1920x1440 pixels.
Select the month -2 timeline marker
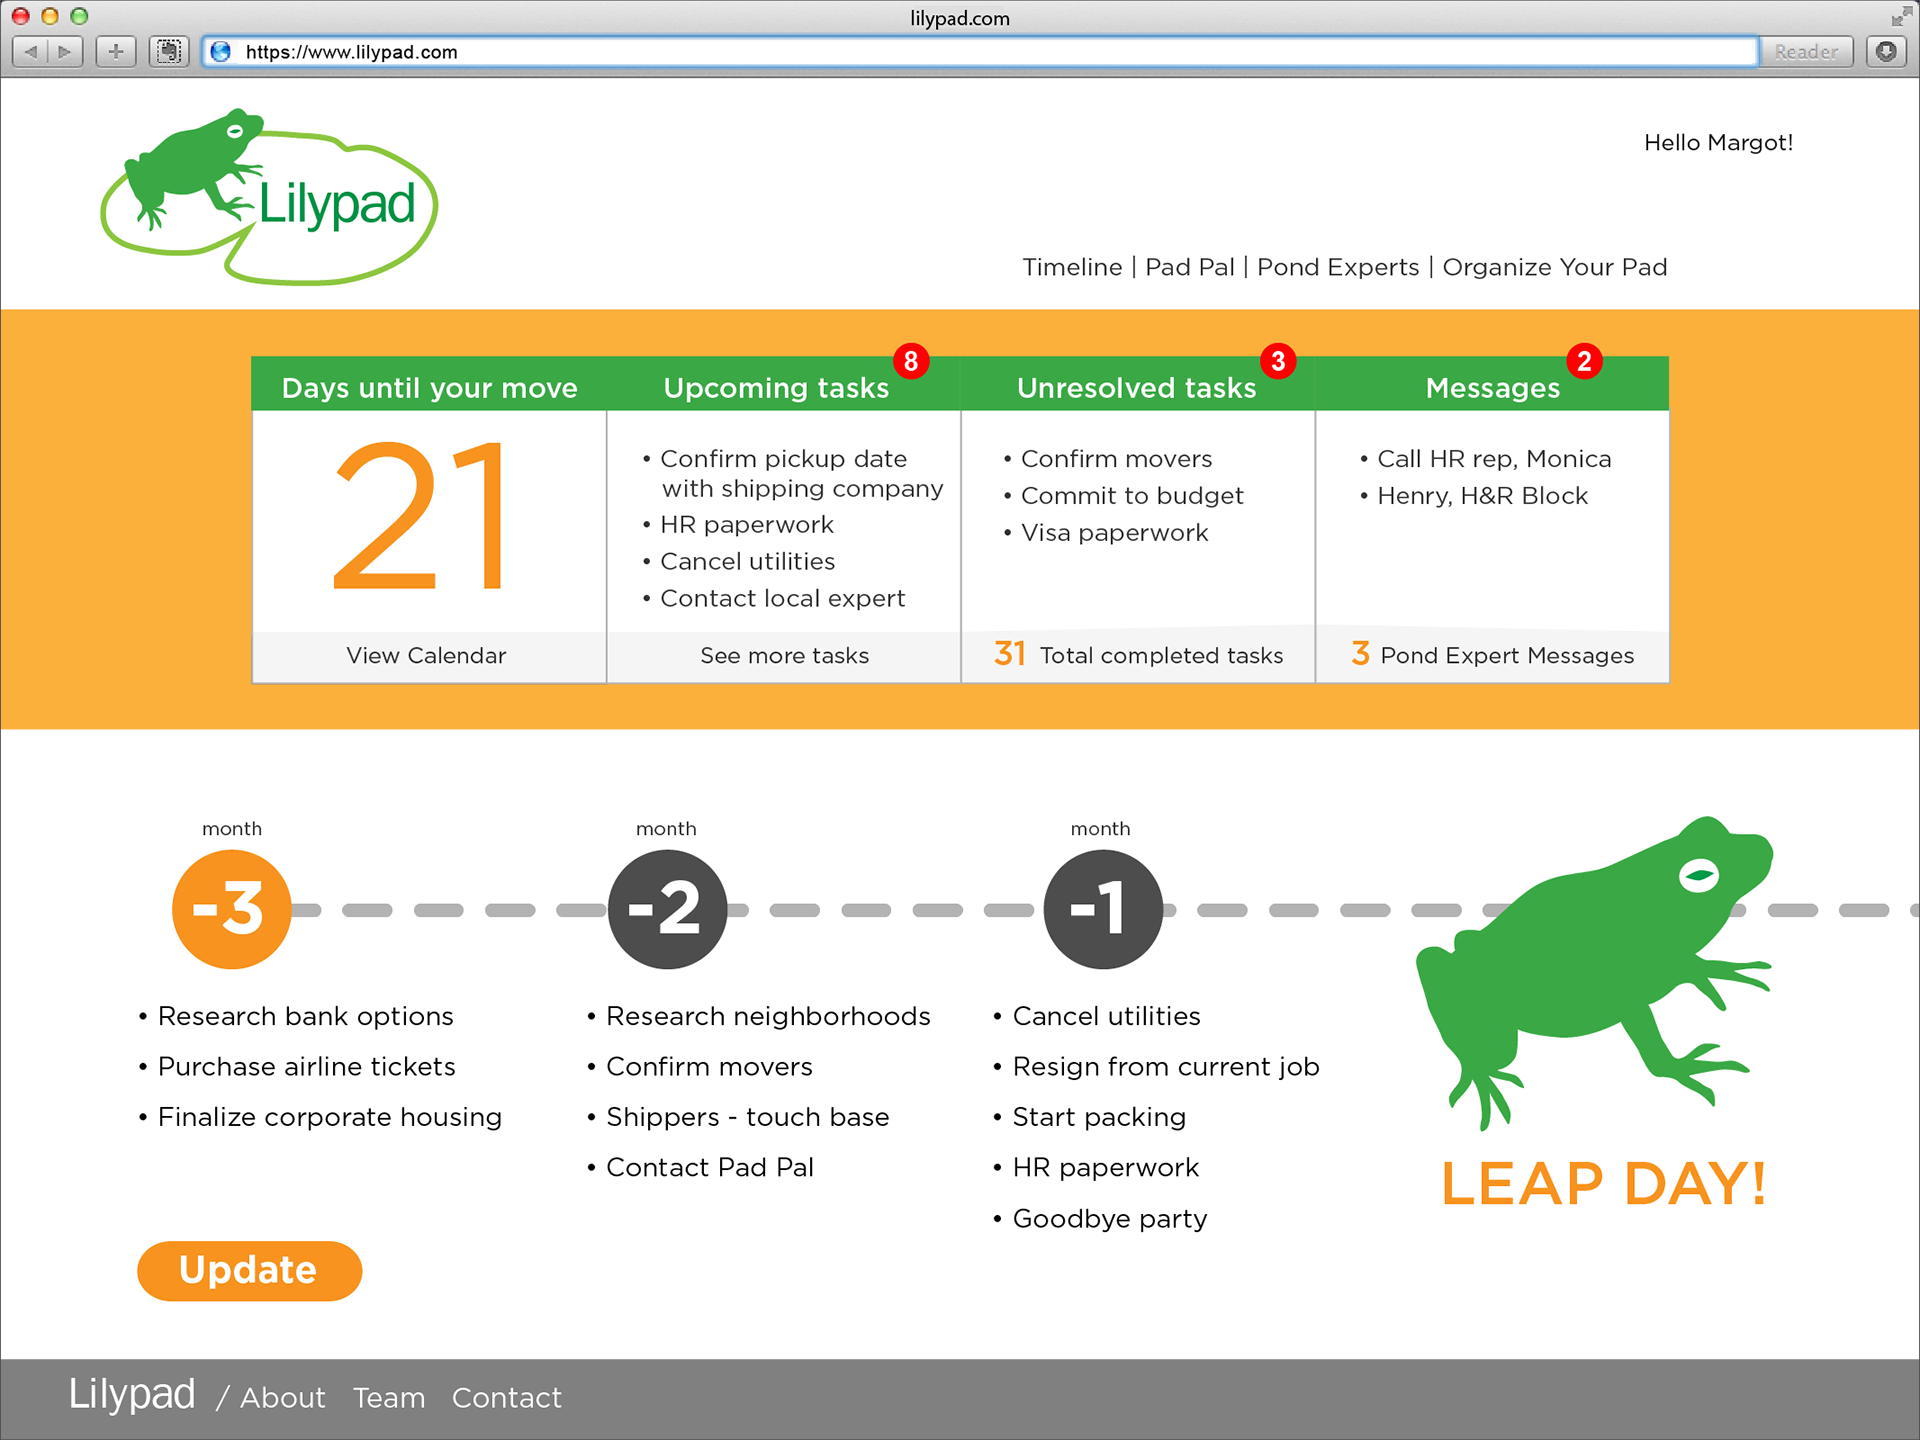(667, 909)
